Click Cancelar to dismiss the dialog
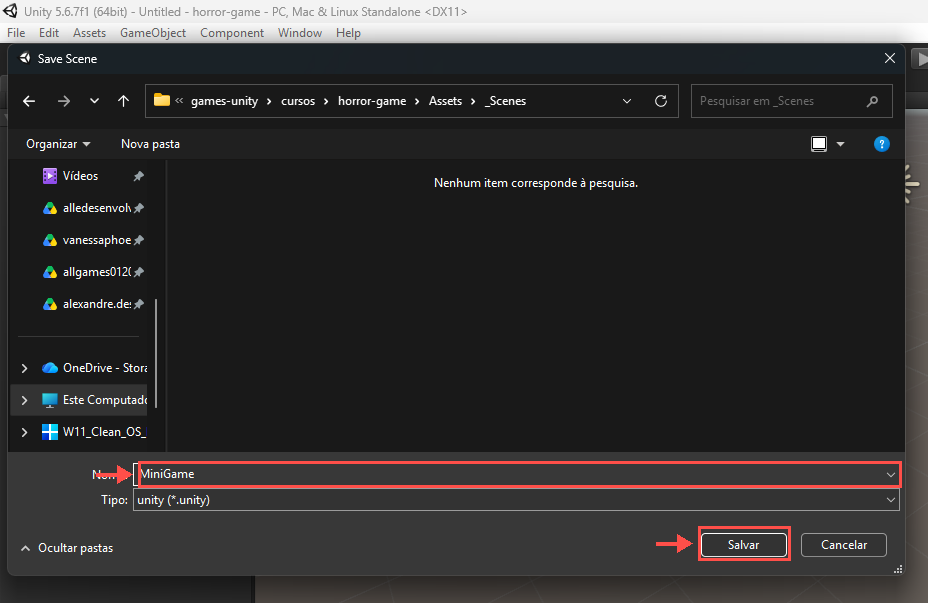 pos(844,544)
